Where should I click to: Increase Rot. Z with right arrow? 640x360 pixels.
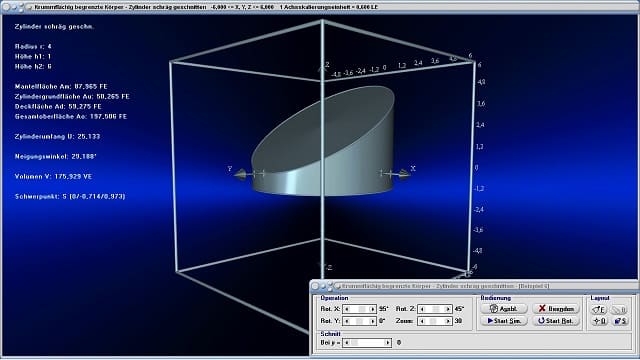[x=448, y=309]
